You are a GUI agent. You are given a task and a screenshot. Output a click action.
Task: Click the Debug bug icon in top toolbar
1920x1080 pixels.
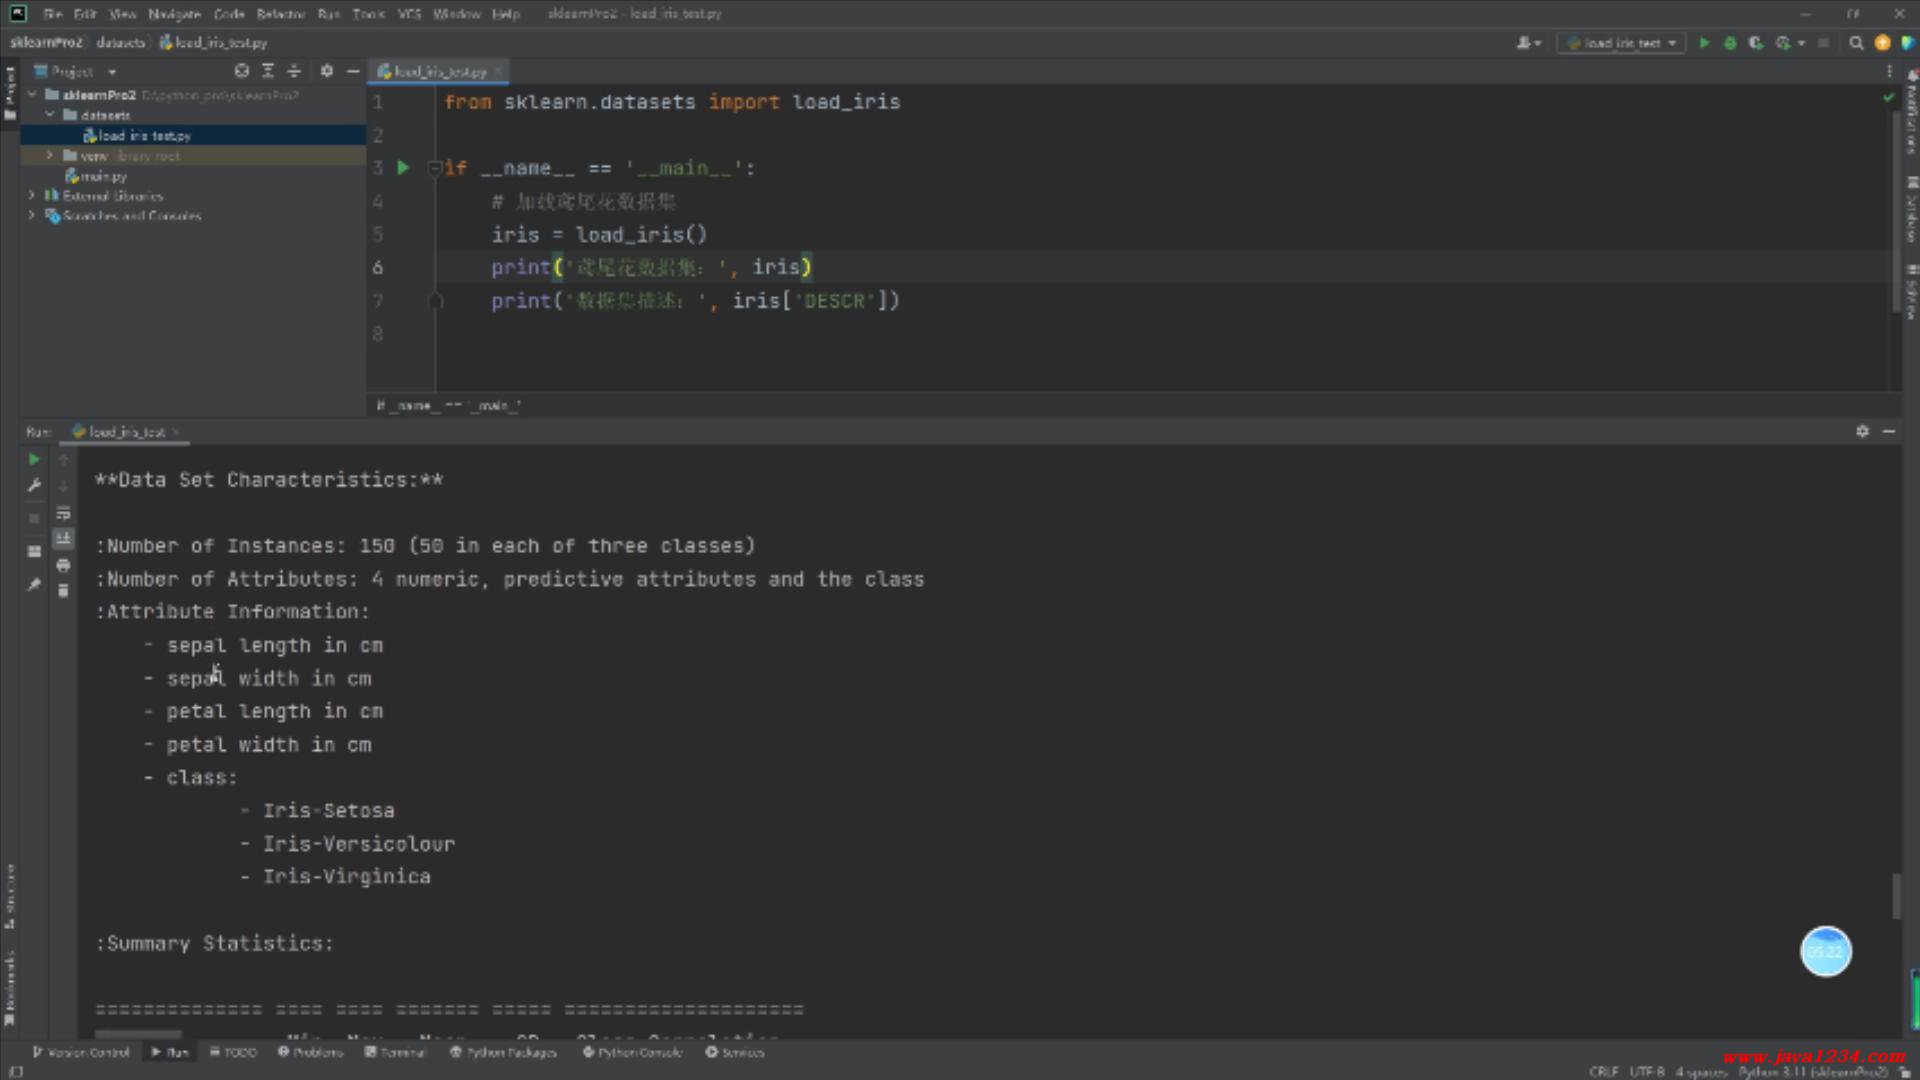1730,43
